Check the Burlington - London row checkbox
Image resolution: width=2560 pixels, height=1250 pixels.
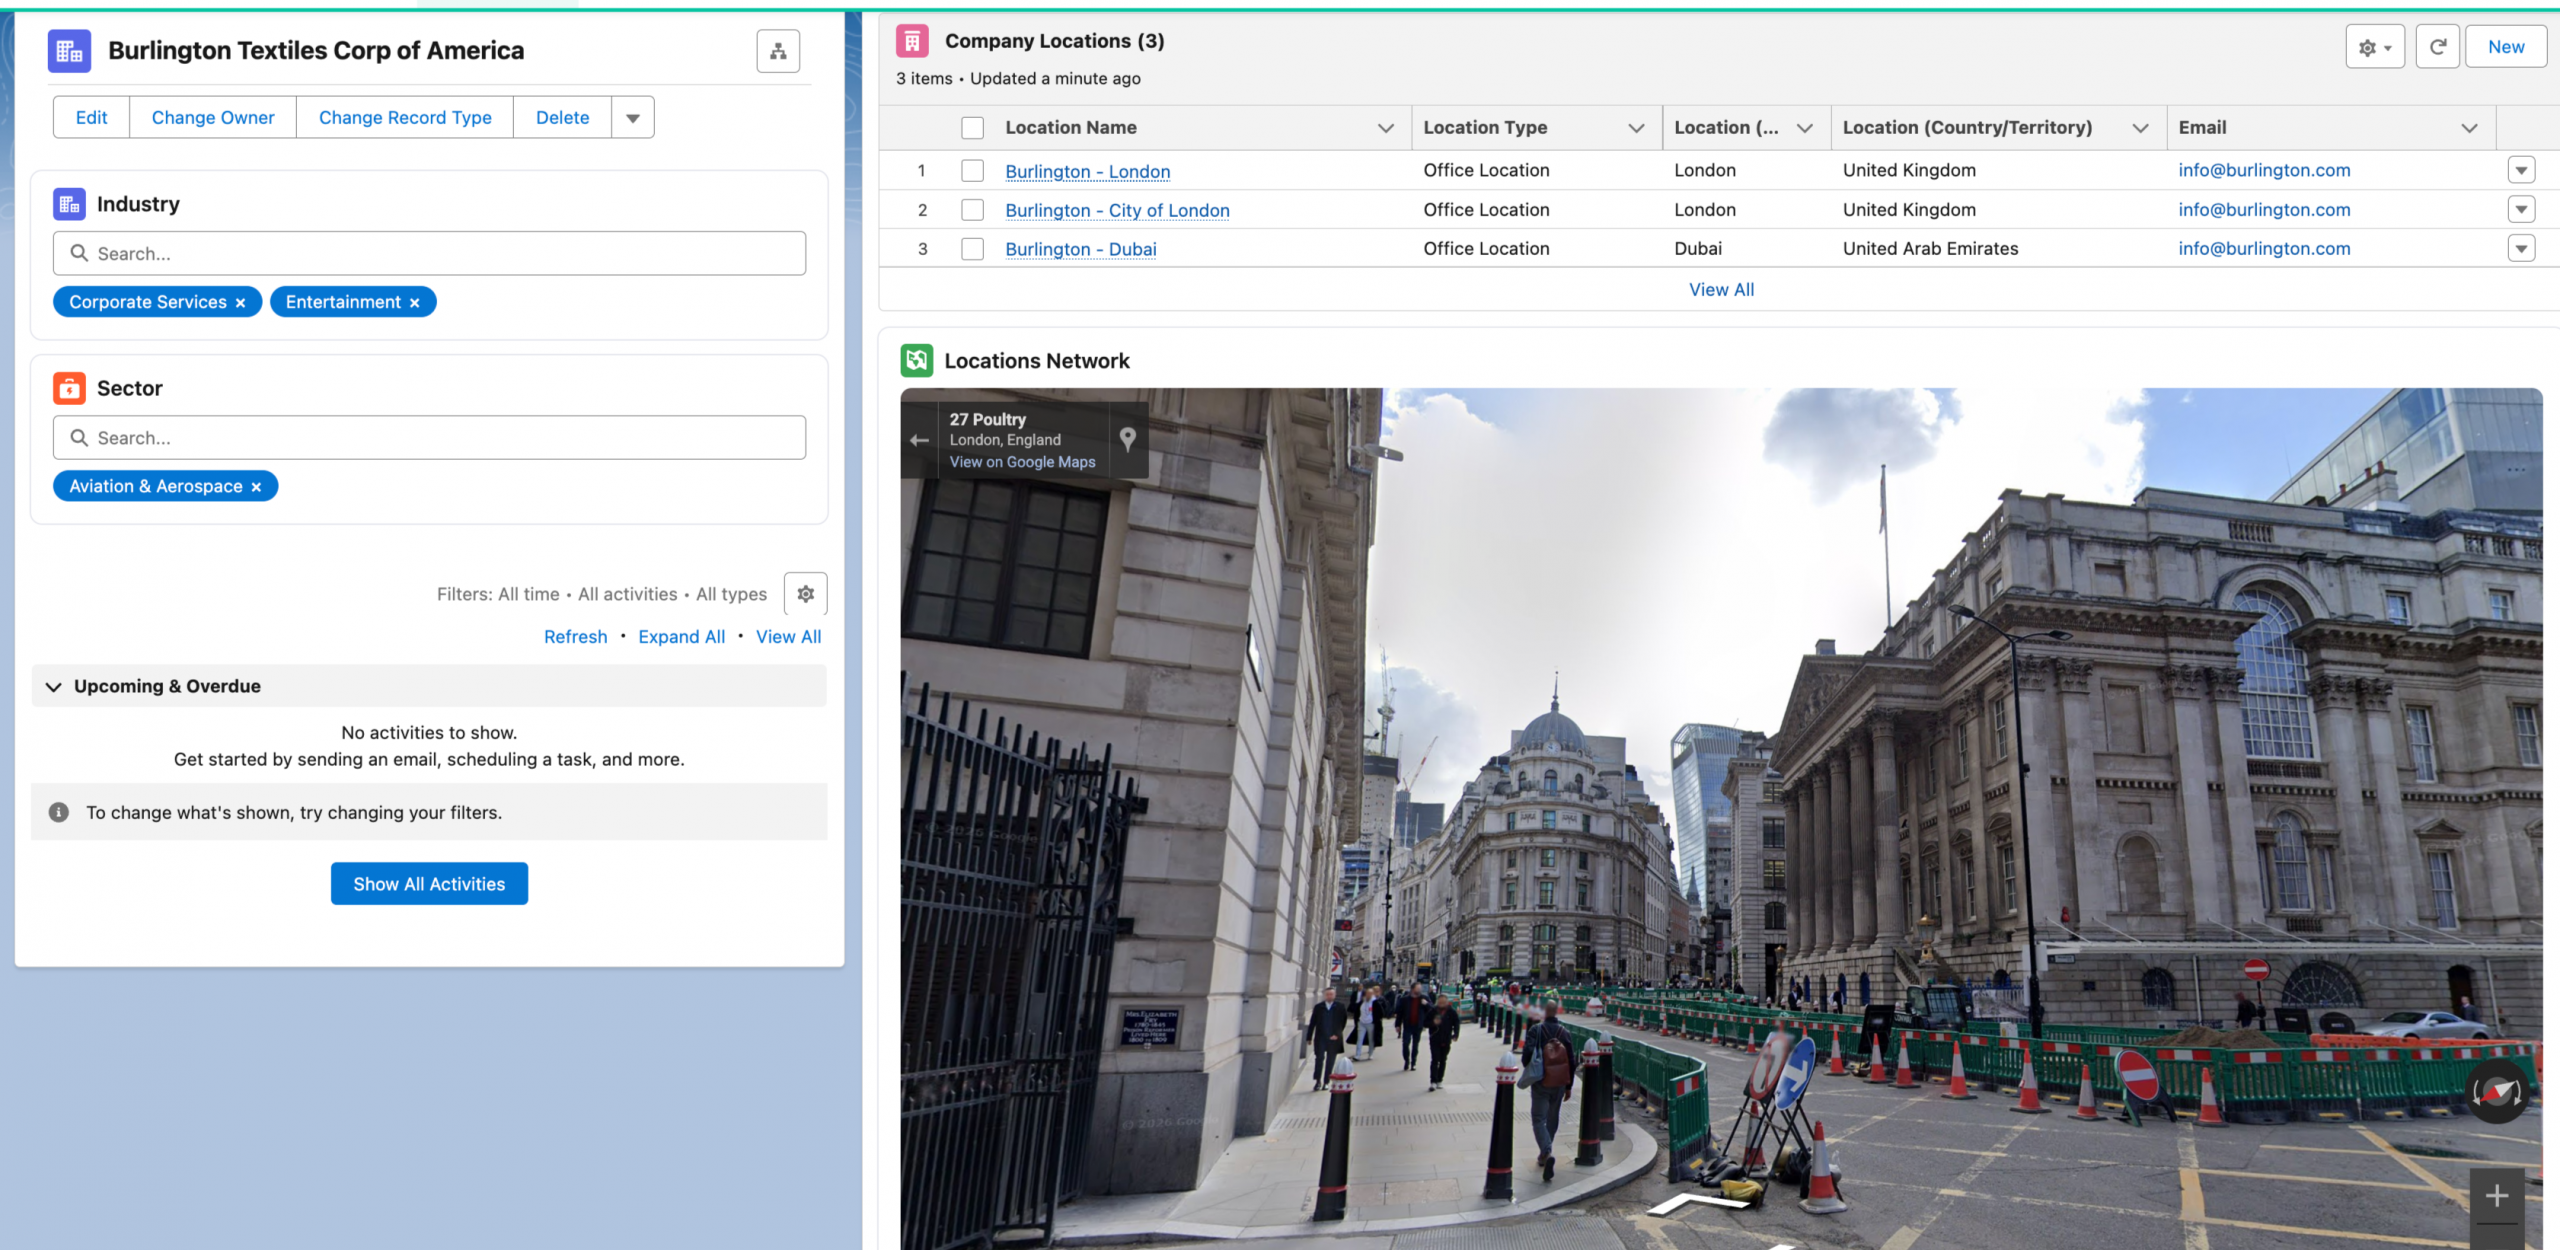tap(972, 171)
